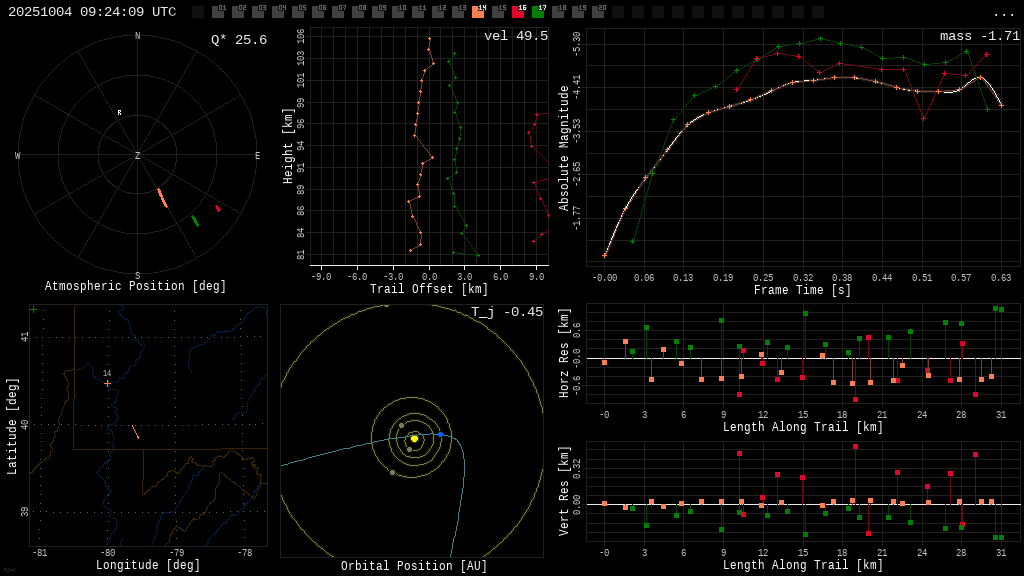Screen dimensions: 1024x576
Task: Click the orange meteor trail on sky plot
Action: pyautogui.click(x=162, y=198)
